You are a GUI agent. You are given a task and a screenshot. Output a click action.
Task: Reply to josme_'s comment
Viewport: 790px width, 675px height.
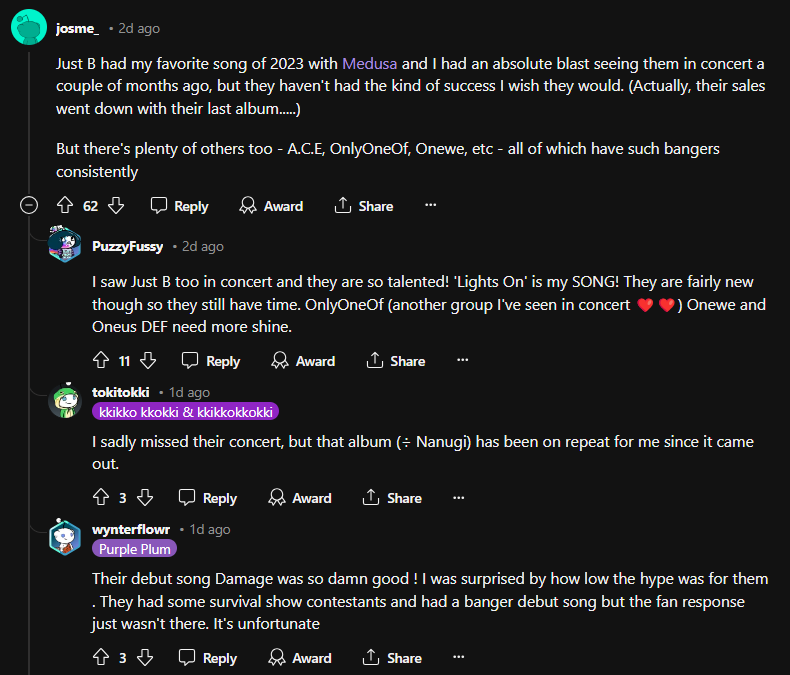pyautogui.click(x=179, y=205)
